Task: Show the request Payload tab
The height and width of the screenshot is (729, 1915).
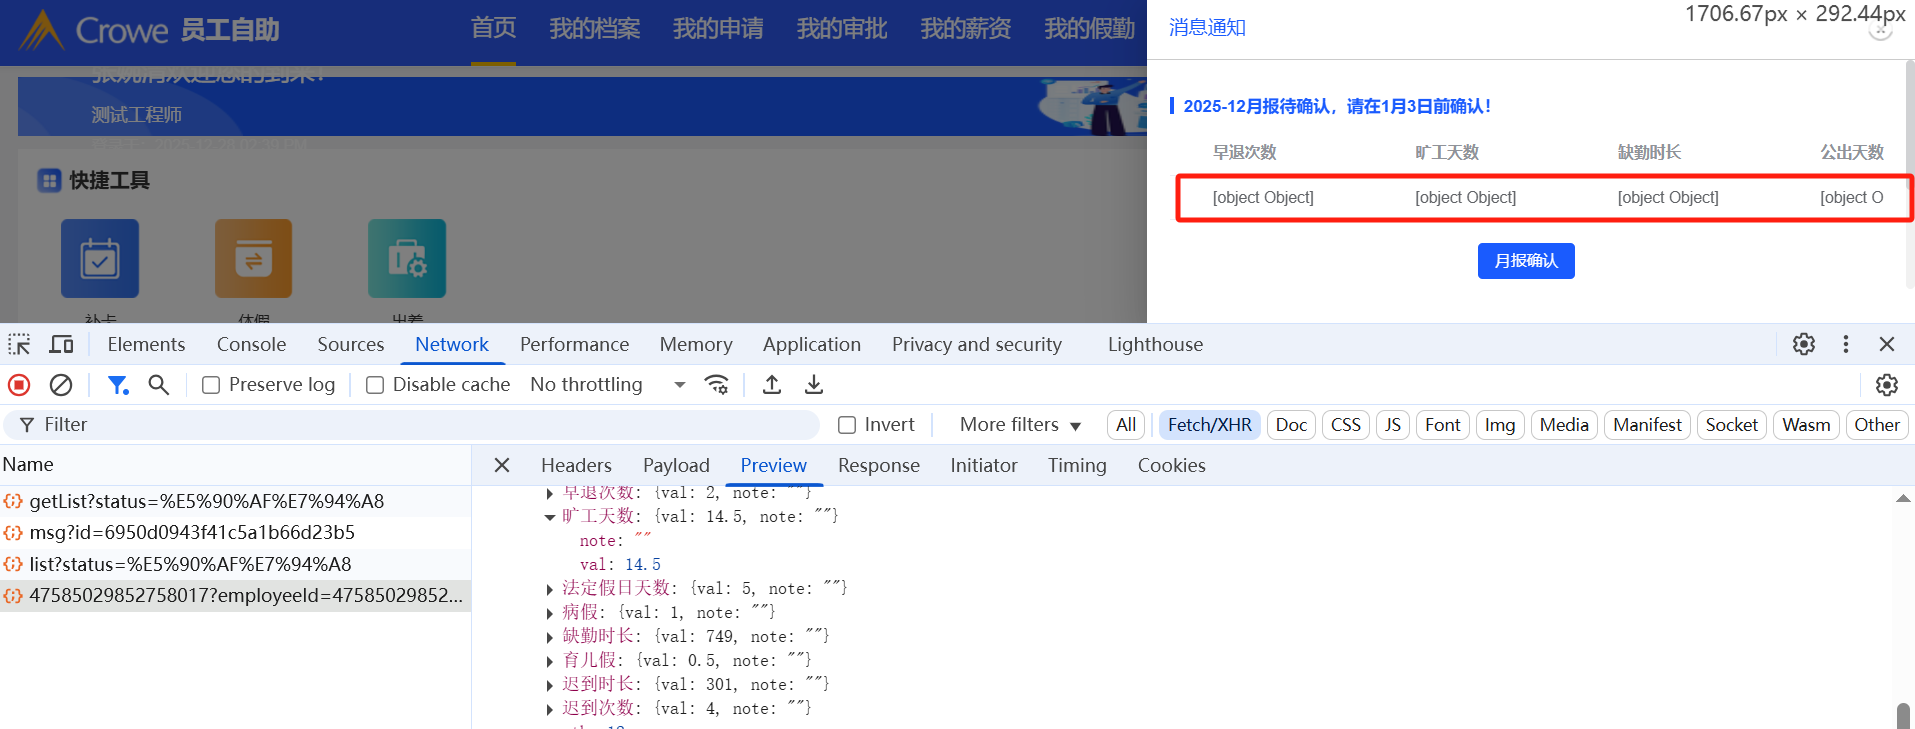Action: (676, 466)
